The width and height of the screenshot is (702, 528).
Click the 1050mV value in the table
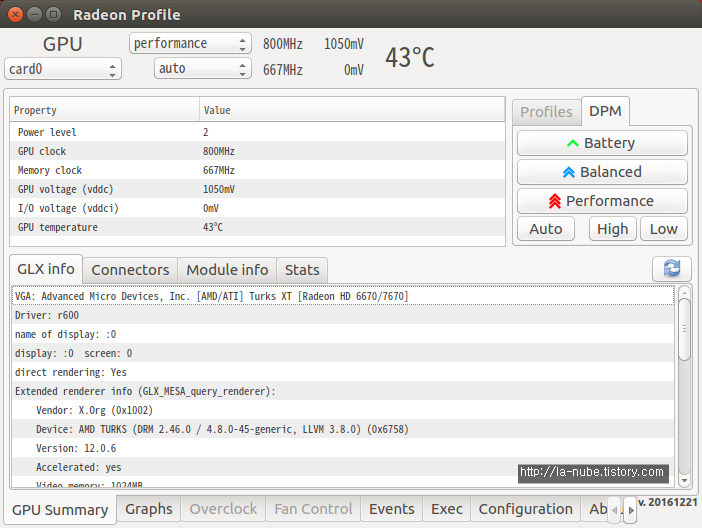tap(219, 189)
